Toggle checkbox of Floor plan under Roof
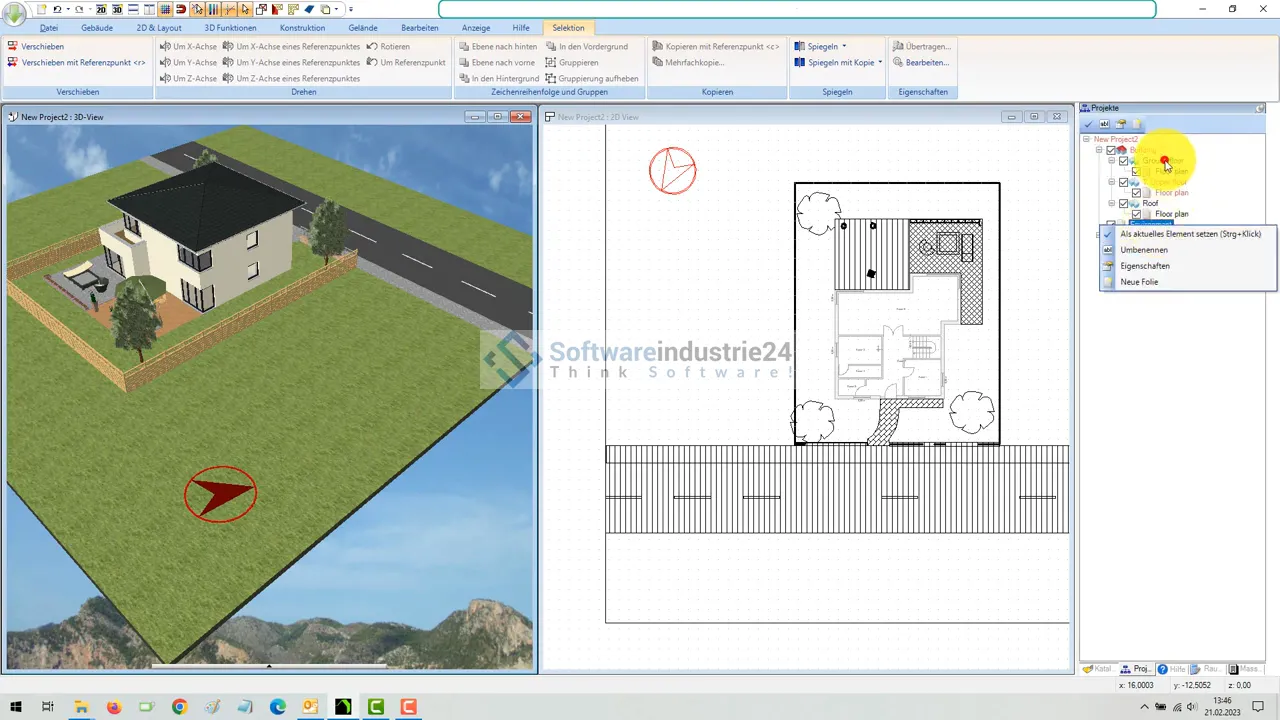Image resolution: width=1280 pixels, height=720 pixels. (x=1136, y=214)
